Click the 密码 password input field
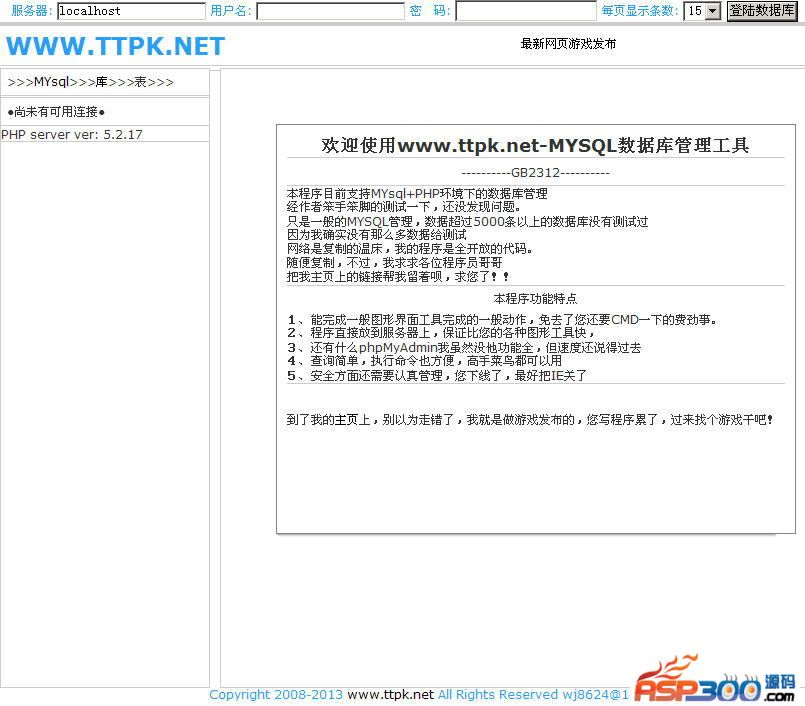 526,11
